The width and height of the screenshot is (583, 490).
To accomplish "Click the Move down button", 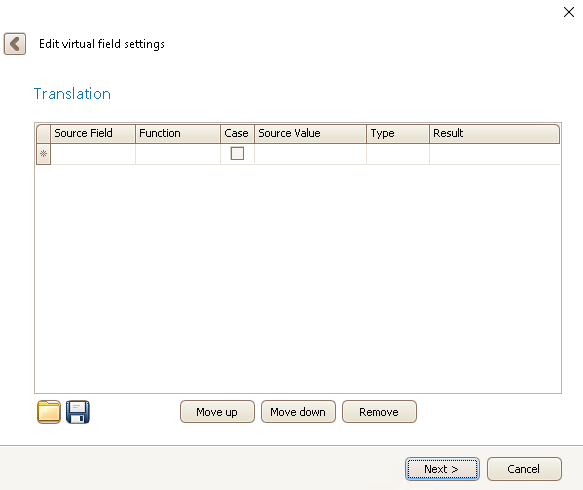I will click(x=298, y=412).
